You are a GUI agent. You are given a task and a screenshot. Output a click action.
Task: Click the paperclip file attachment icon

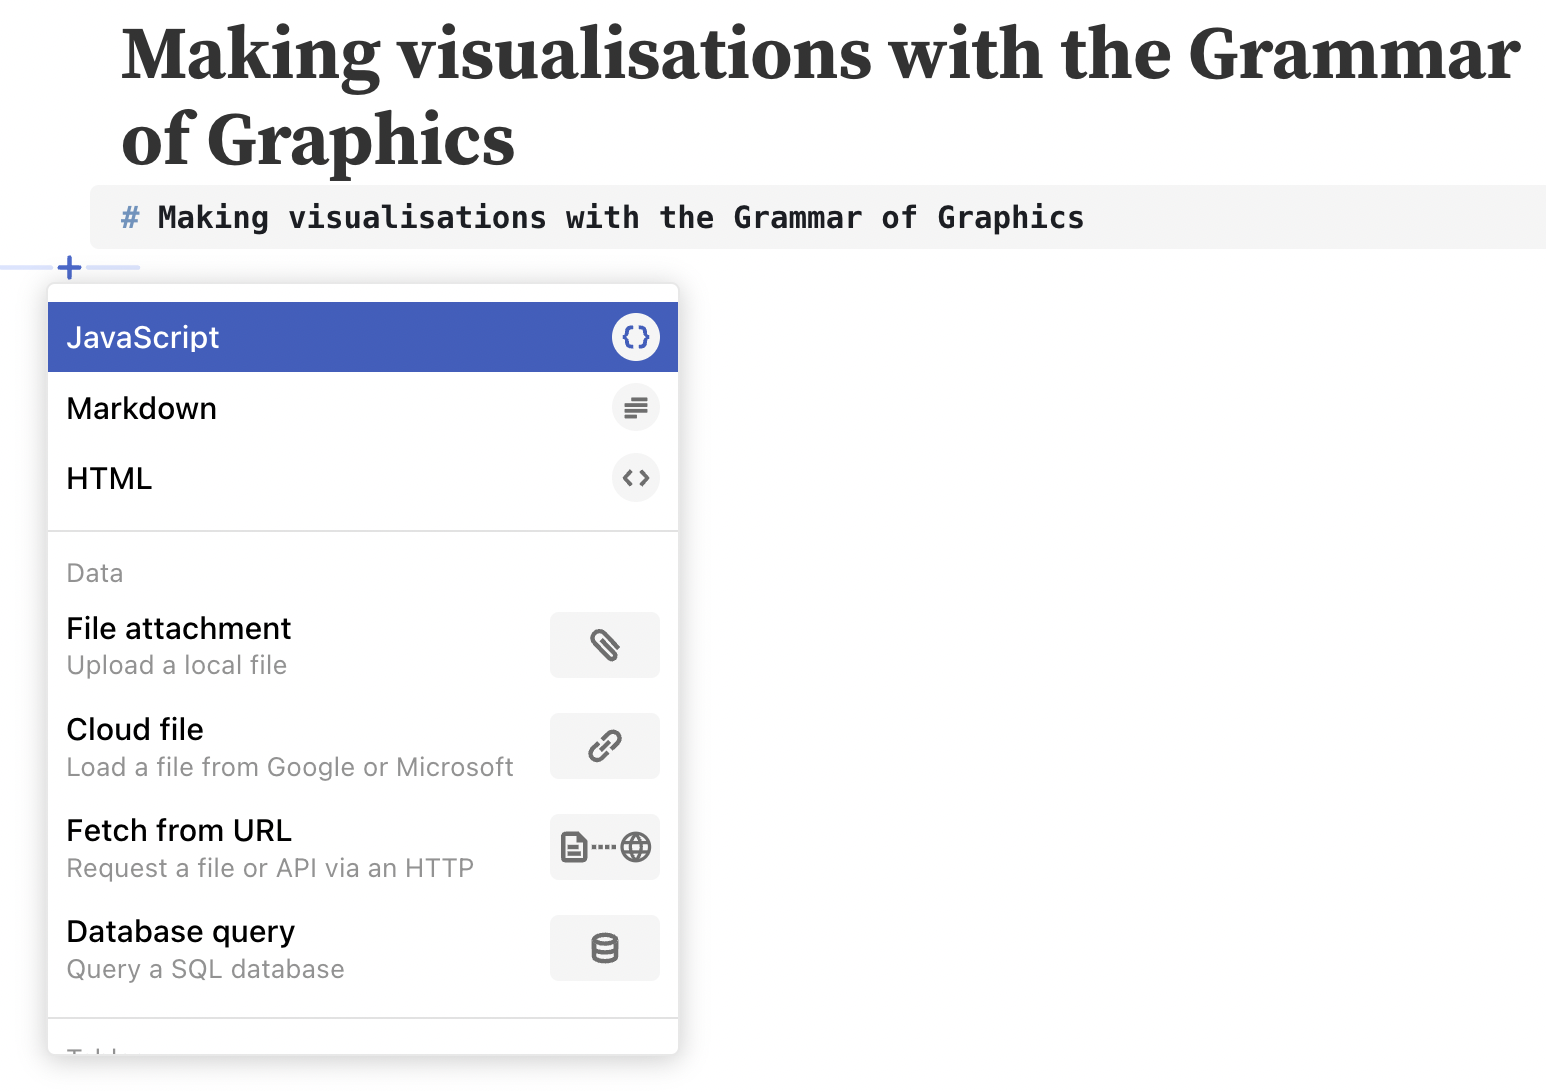point(604,645)
